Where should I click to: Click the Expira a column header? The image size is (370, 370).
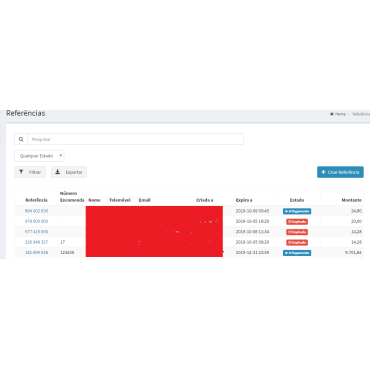click(x=244, y=200)
